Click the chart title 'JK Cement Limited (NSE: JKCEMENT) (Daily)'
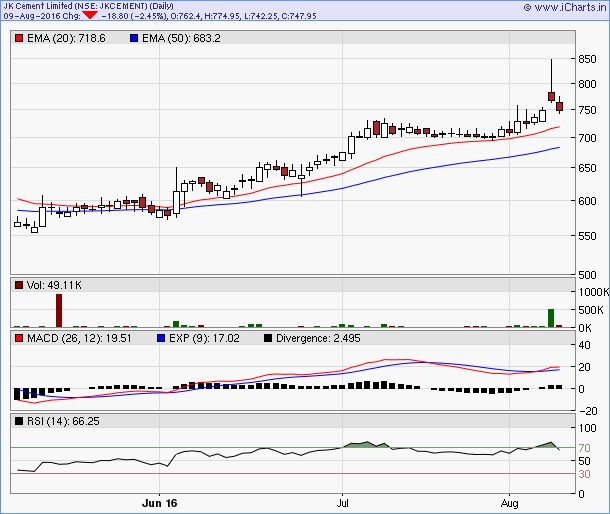Image resolution: width=610 pixels, height=514 pixels. coord(88,6)
